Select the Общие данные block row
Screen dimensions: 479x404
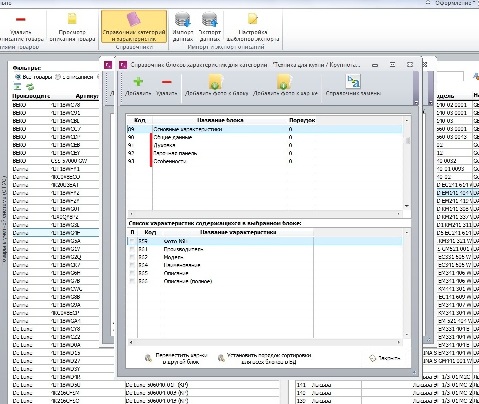(265, 137)
